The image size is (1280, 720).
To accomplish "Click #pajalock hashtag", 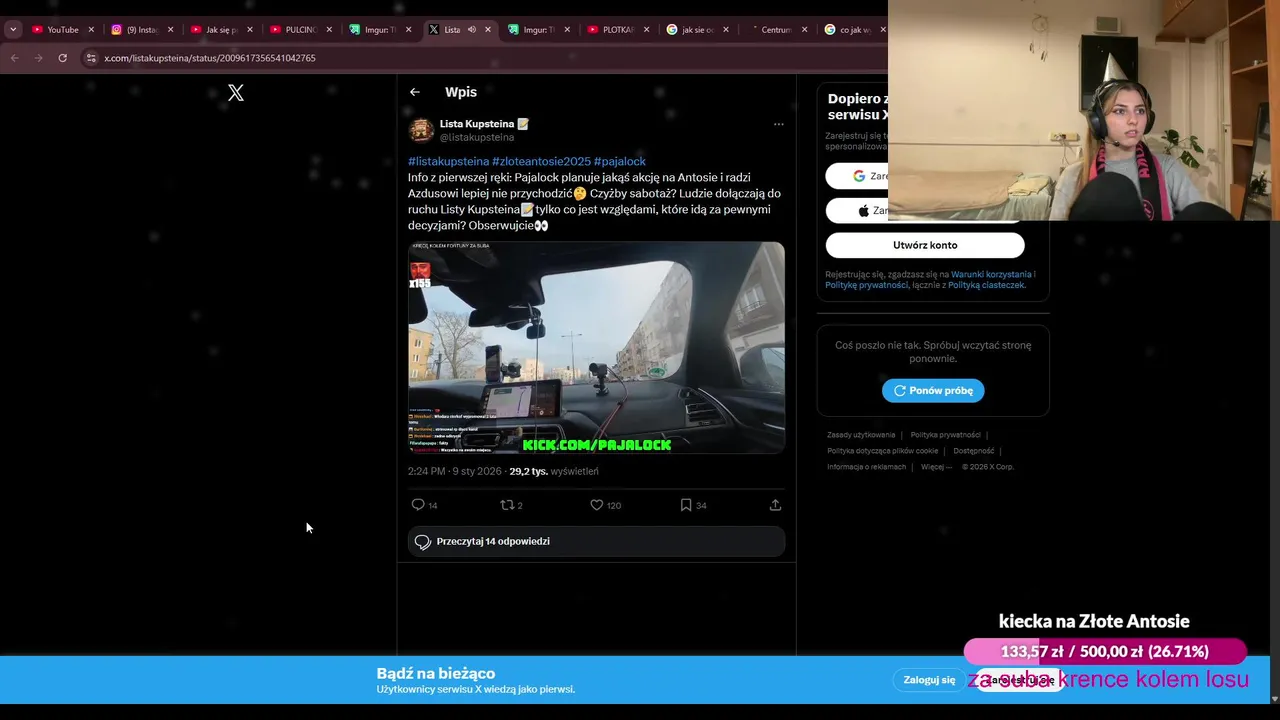I will coord(620,161).
